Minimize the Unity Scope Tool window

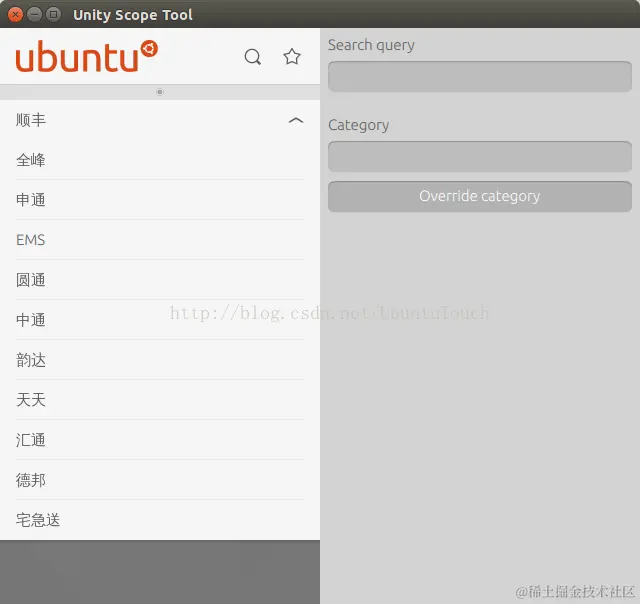(x=34, y=15)
